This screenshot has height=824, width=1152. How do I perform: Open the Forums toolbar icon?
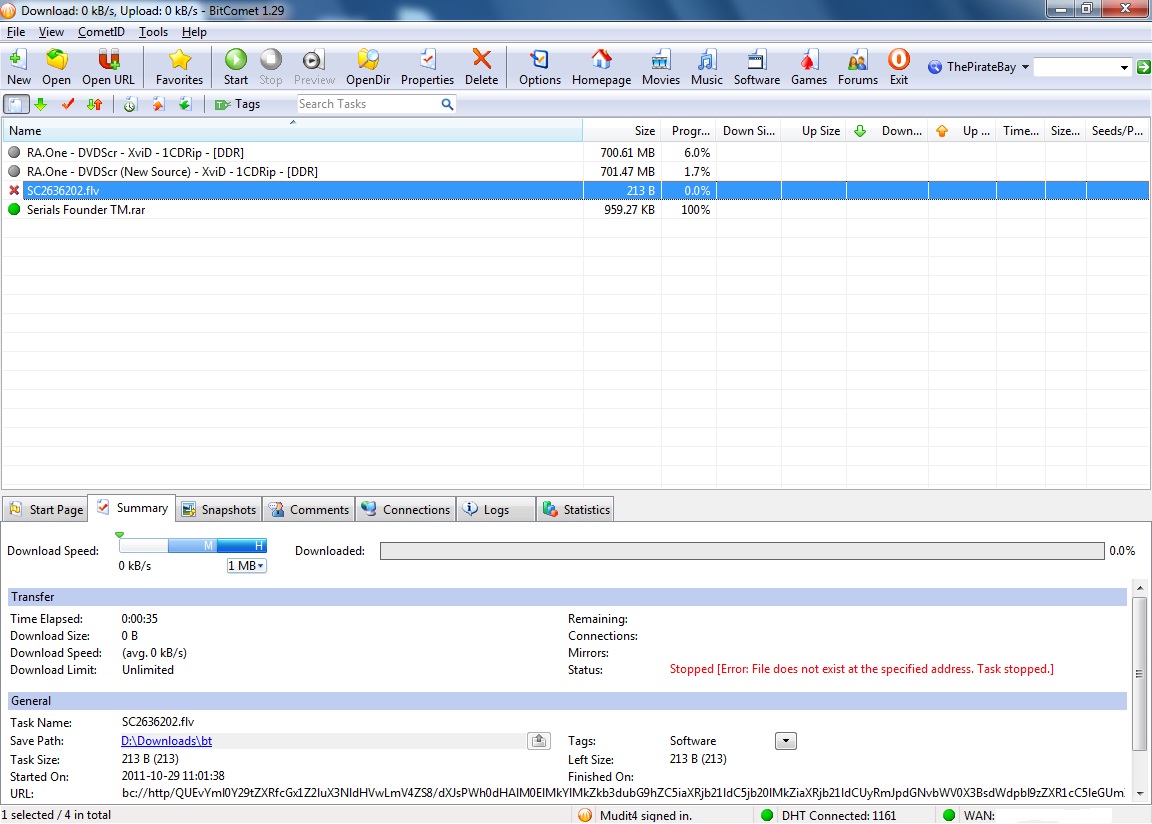(857, 60)
